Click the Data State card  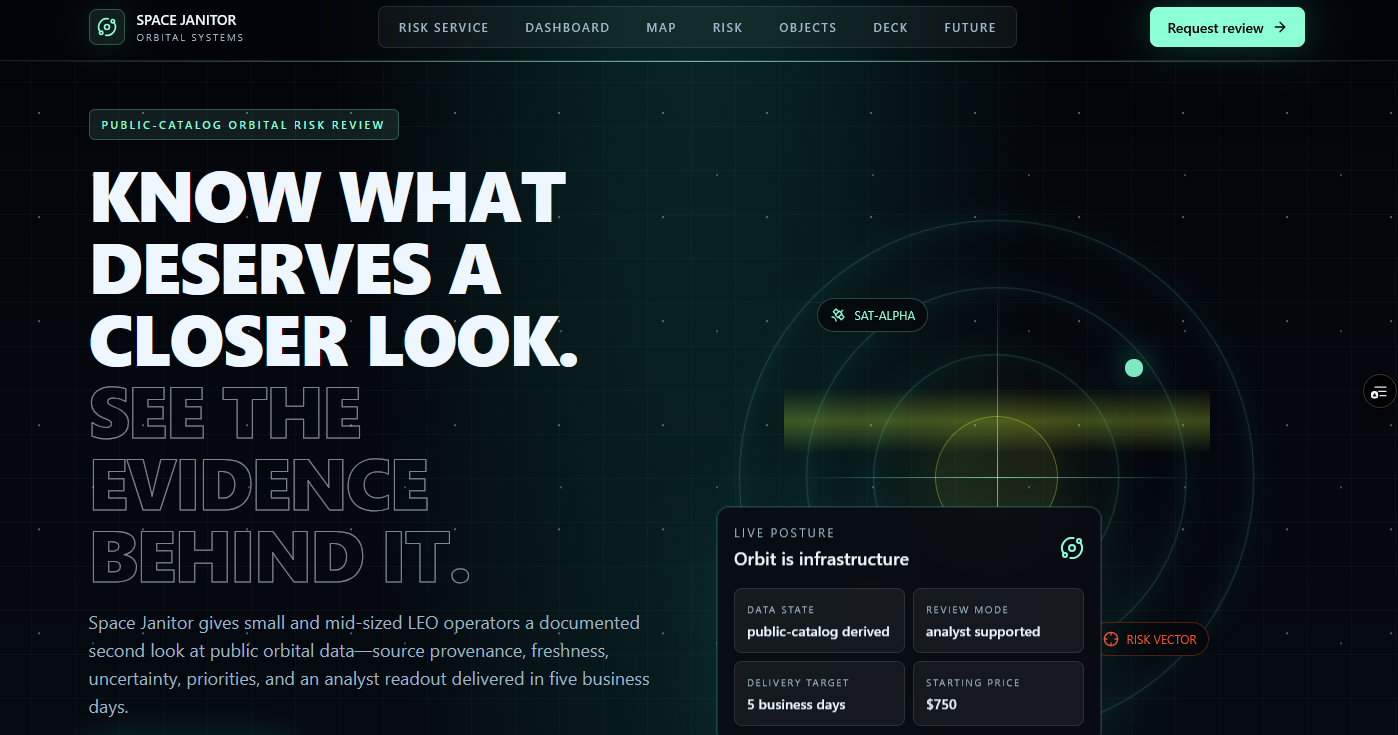coord(819,621)
